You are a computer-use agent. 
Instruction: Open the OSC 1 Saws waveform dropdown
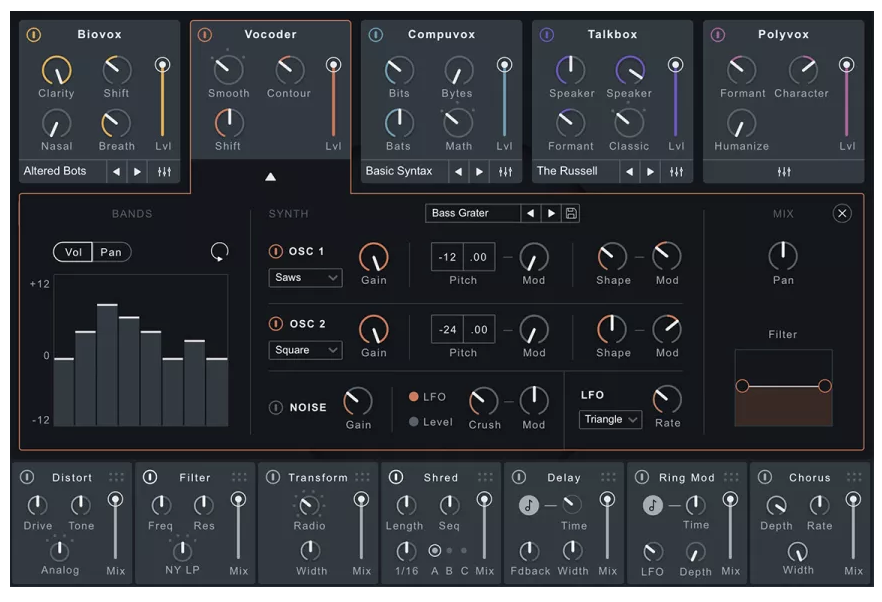tap(305, 277)
